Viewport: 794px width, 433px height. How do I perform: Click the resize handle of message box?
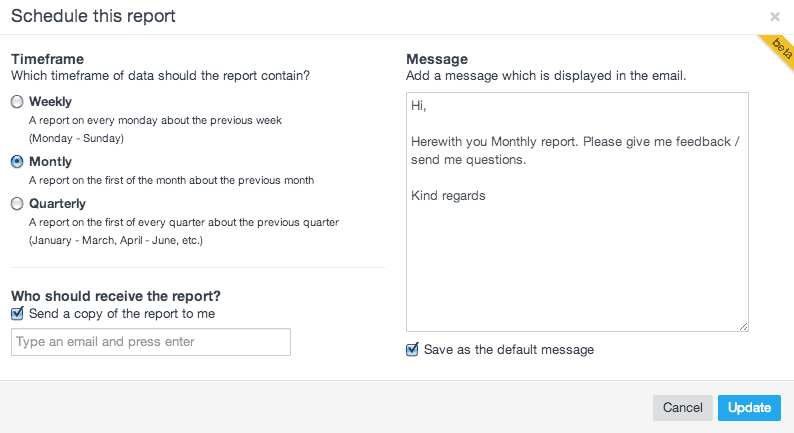tap(743, 327)
